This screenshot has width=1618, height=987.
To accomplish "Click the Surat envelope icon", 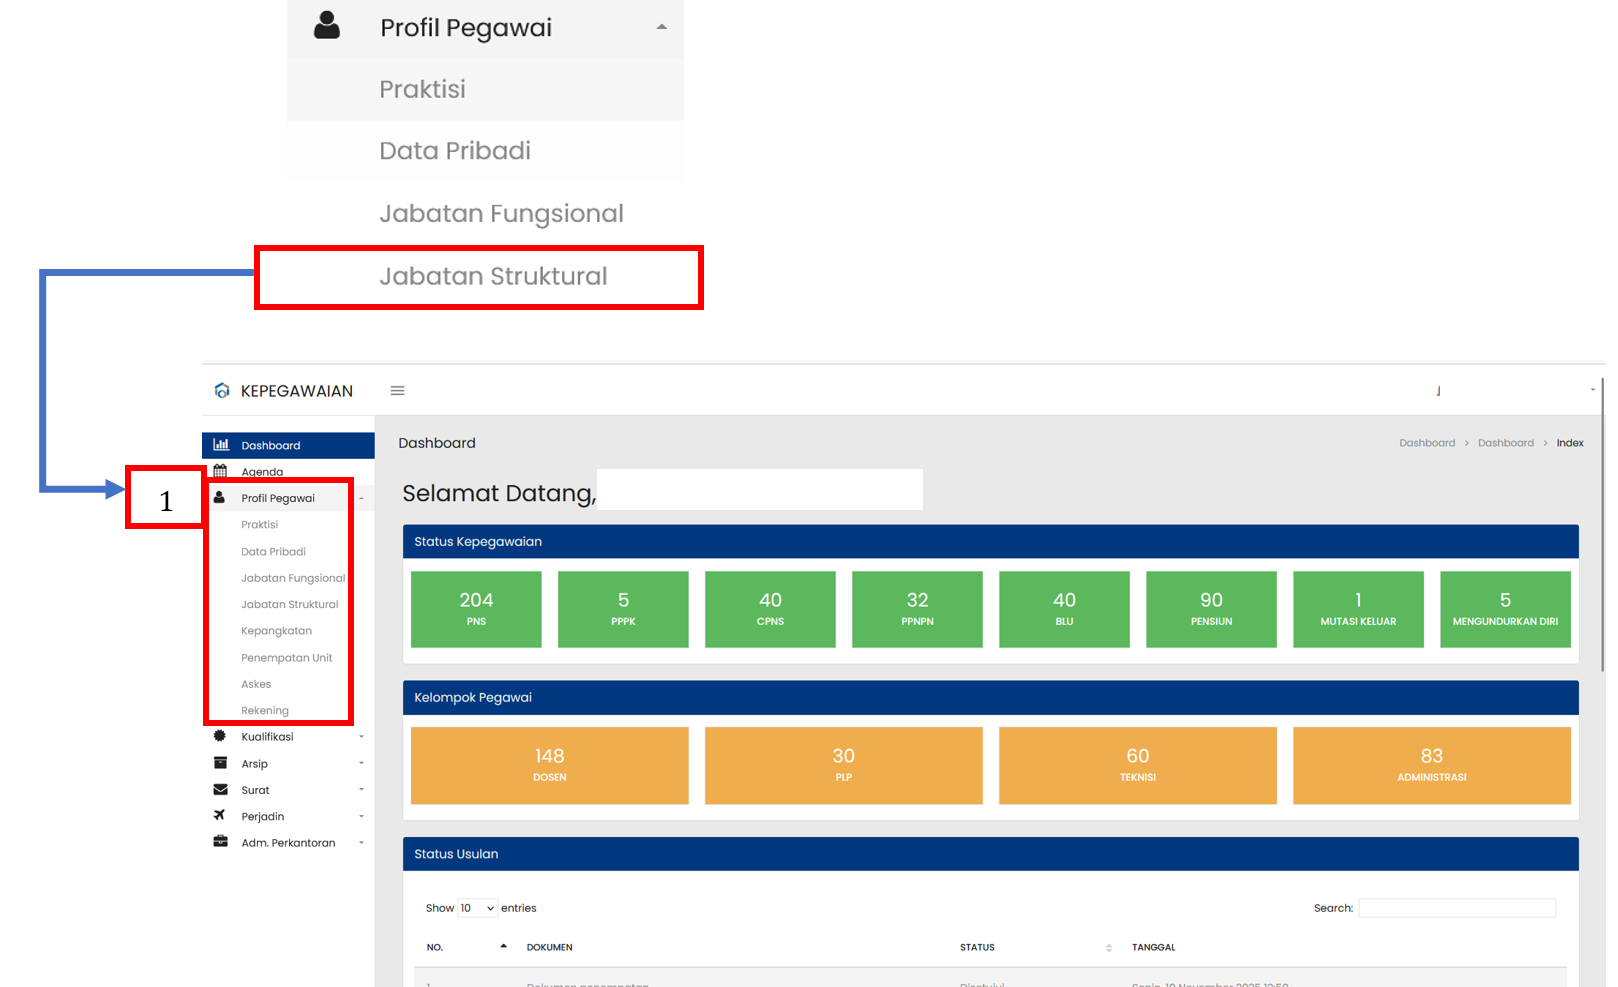I will (x=220, y=790).
